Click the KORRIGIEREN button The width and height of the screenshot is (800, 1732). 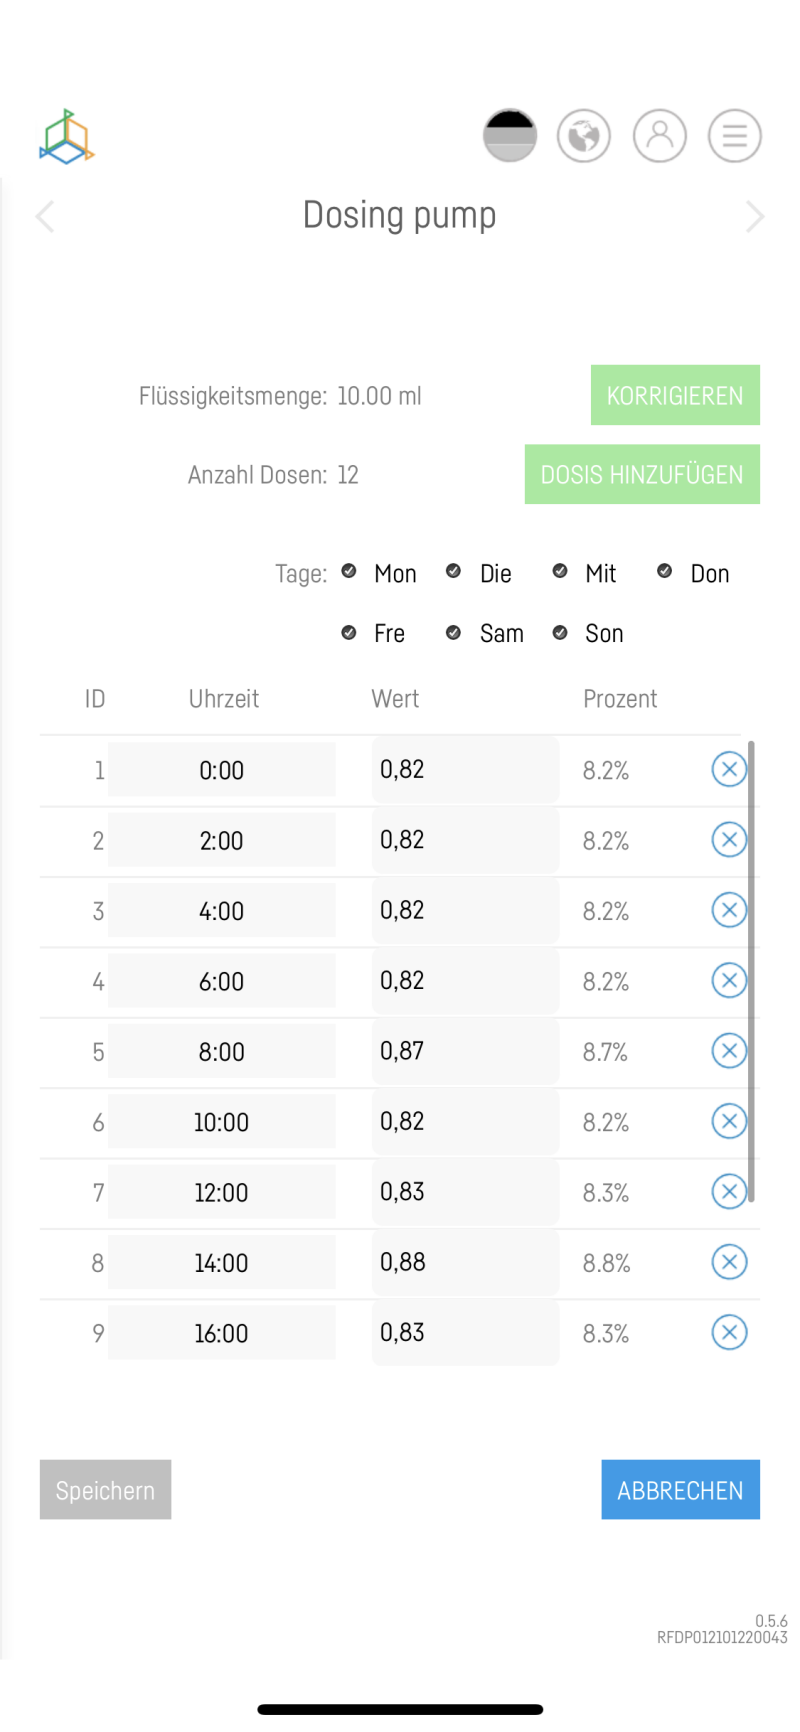click(675, 395)
